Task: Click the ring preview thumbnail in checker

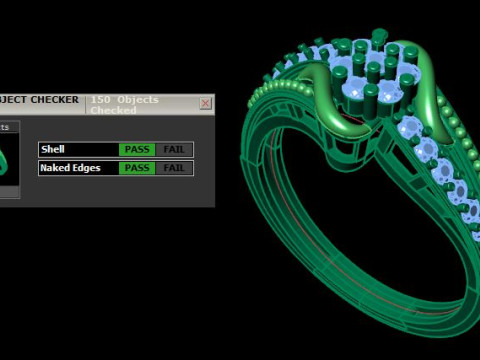Action: click(9, 159)
